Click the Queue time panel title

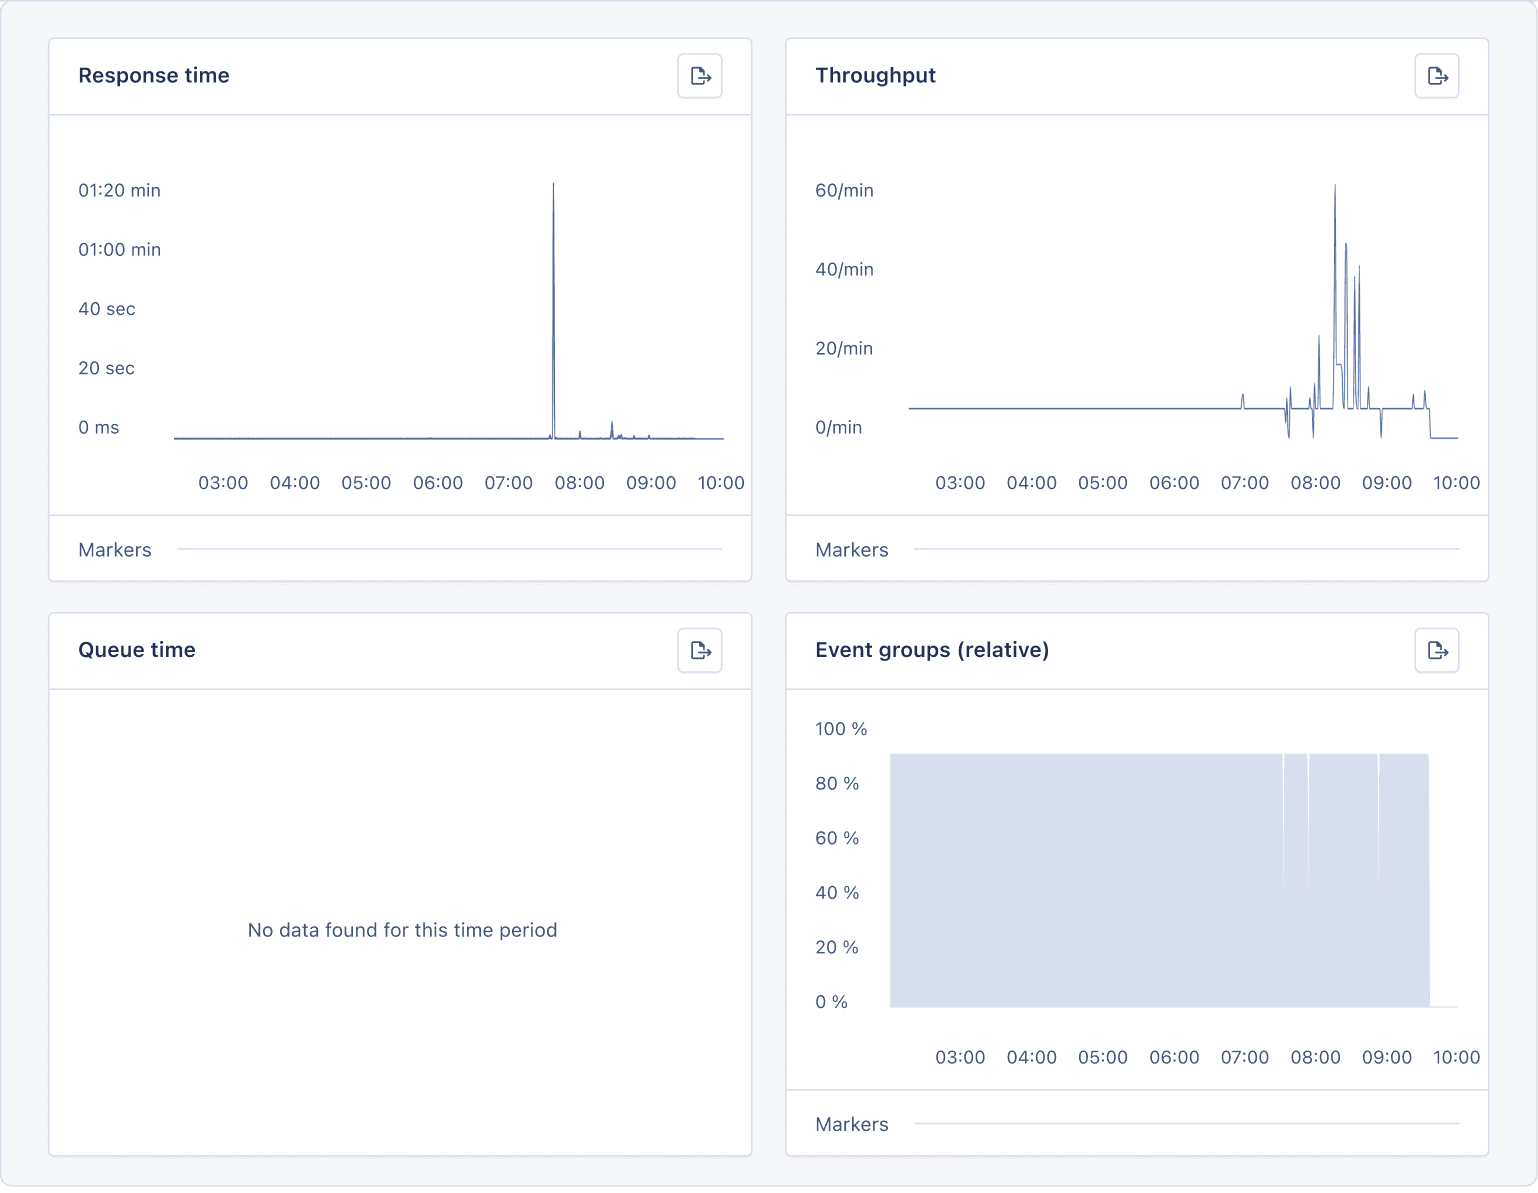tap(137, 650)
